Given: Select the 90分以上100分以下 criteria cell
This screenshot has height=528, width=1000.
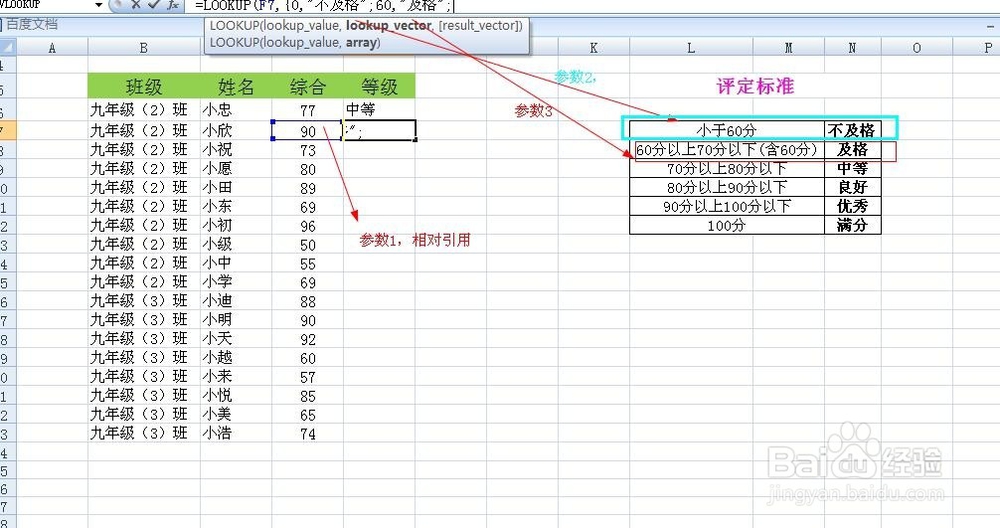Looking at the screenshot, I should (x=727, y=206).
